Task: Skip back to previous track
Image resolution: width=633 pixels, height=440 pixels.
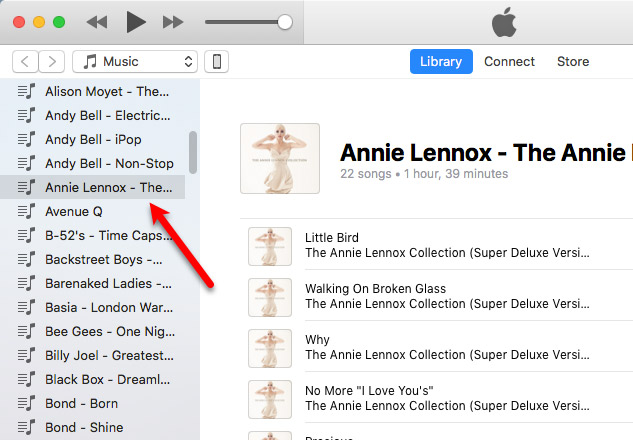Action: (x=97, y=21)
